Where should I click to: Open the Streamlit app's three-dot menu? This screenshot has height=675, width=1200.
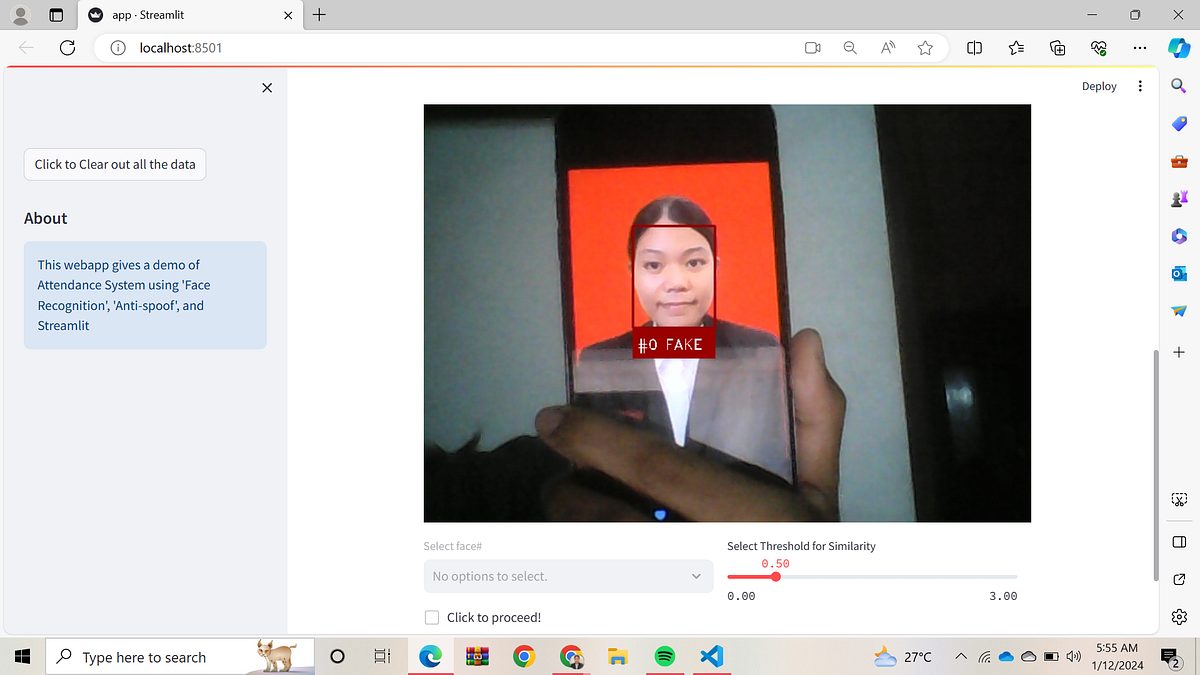(x=1139, y=86)
